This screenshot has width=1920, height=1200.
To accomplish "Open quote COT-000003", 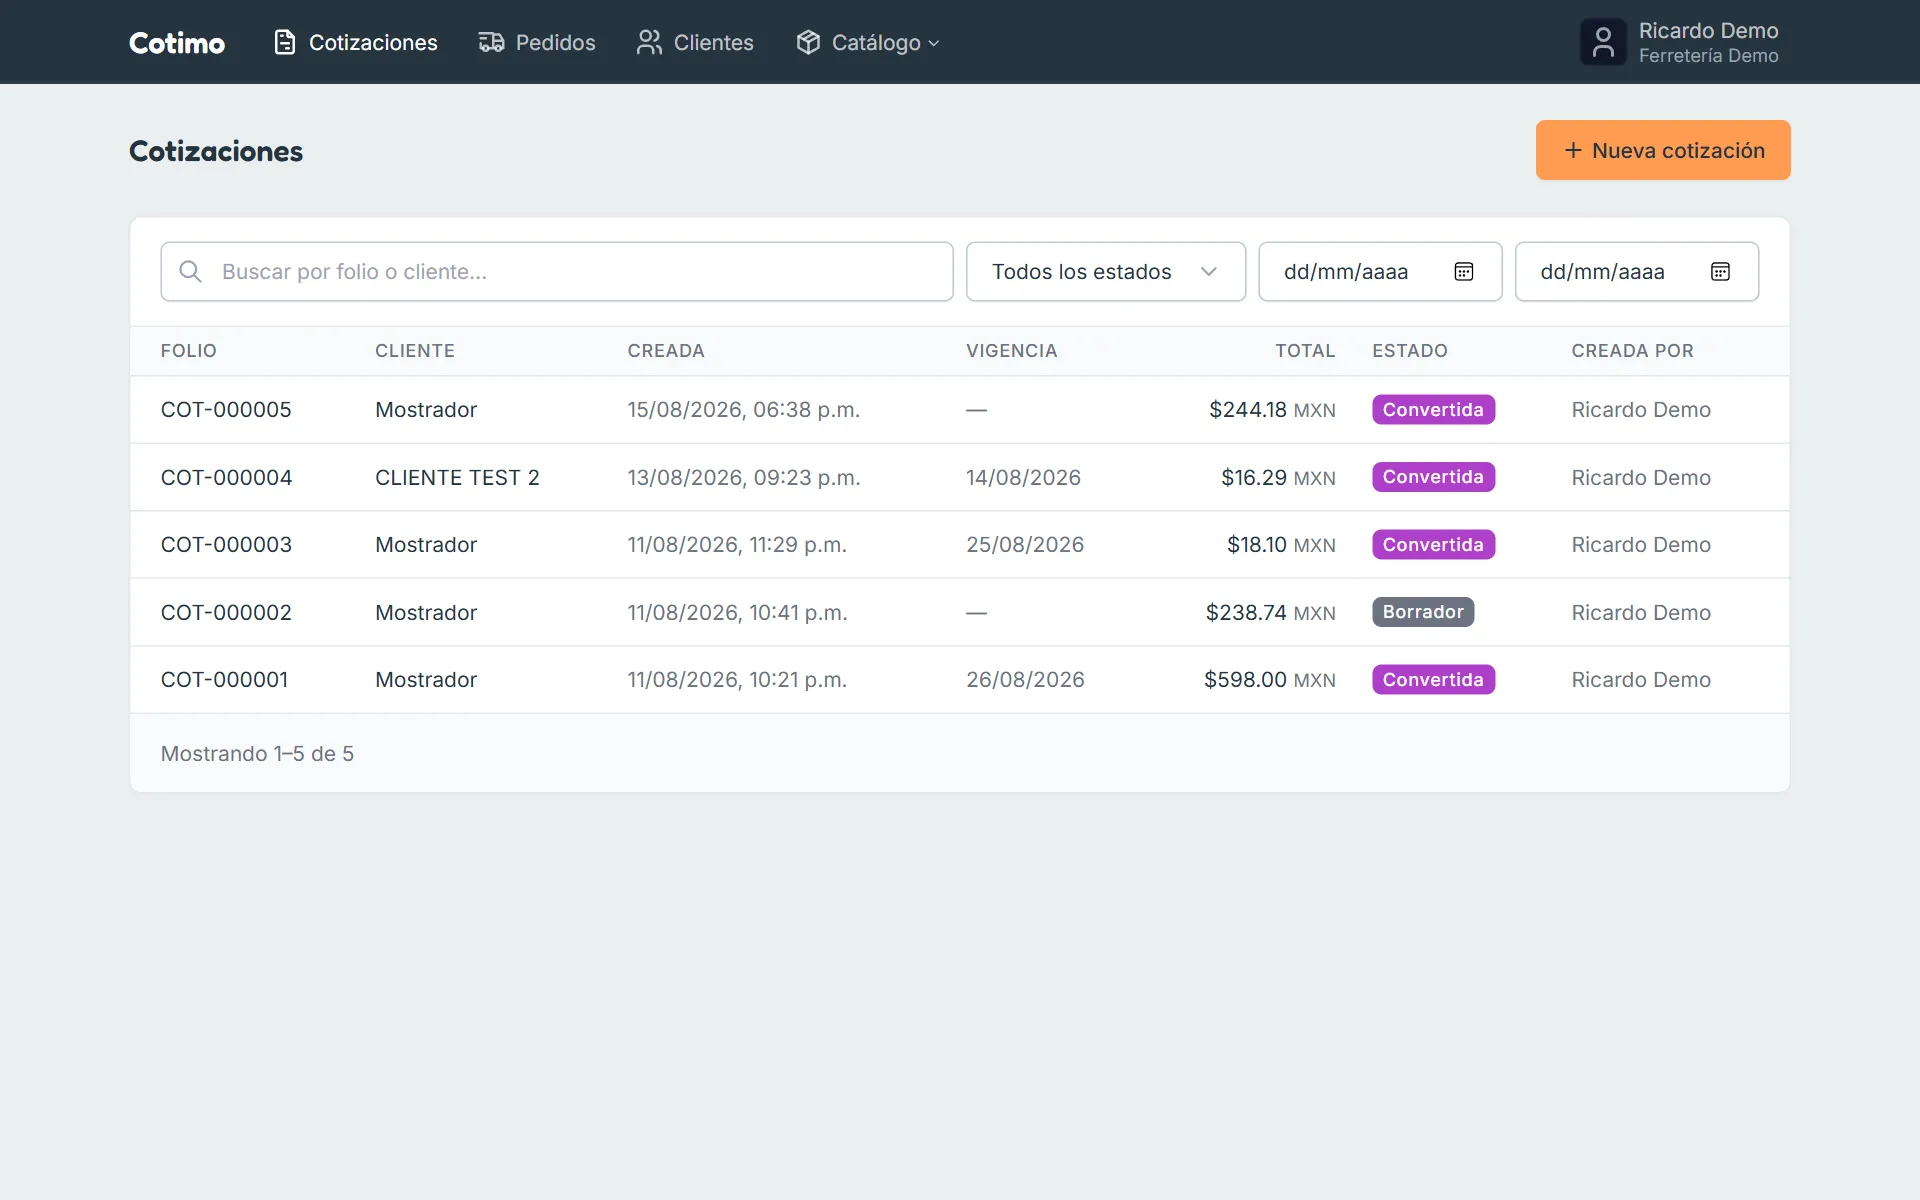I will click(226, 545).
